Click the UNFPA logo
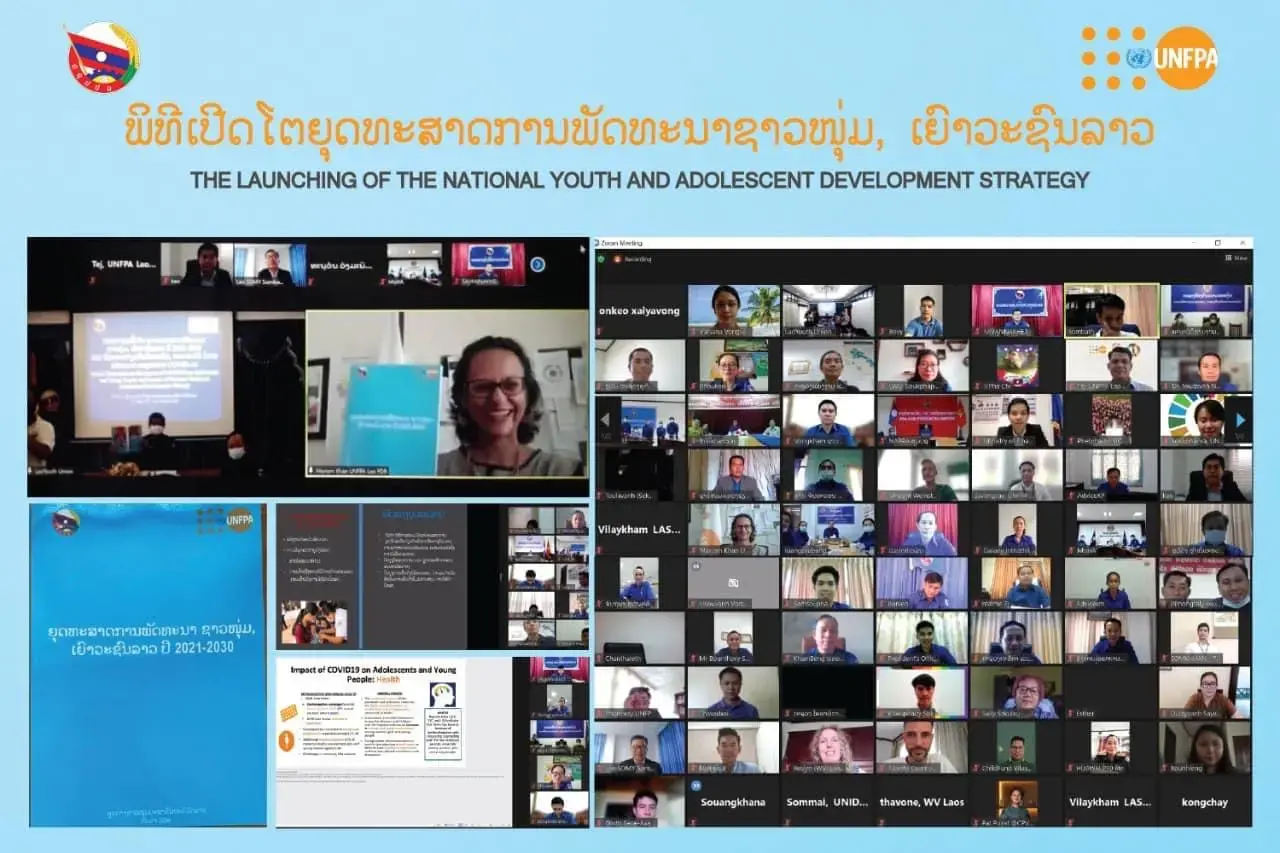Viewport: 1280px width, 853px height. (x=1150, y=58)
